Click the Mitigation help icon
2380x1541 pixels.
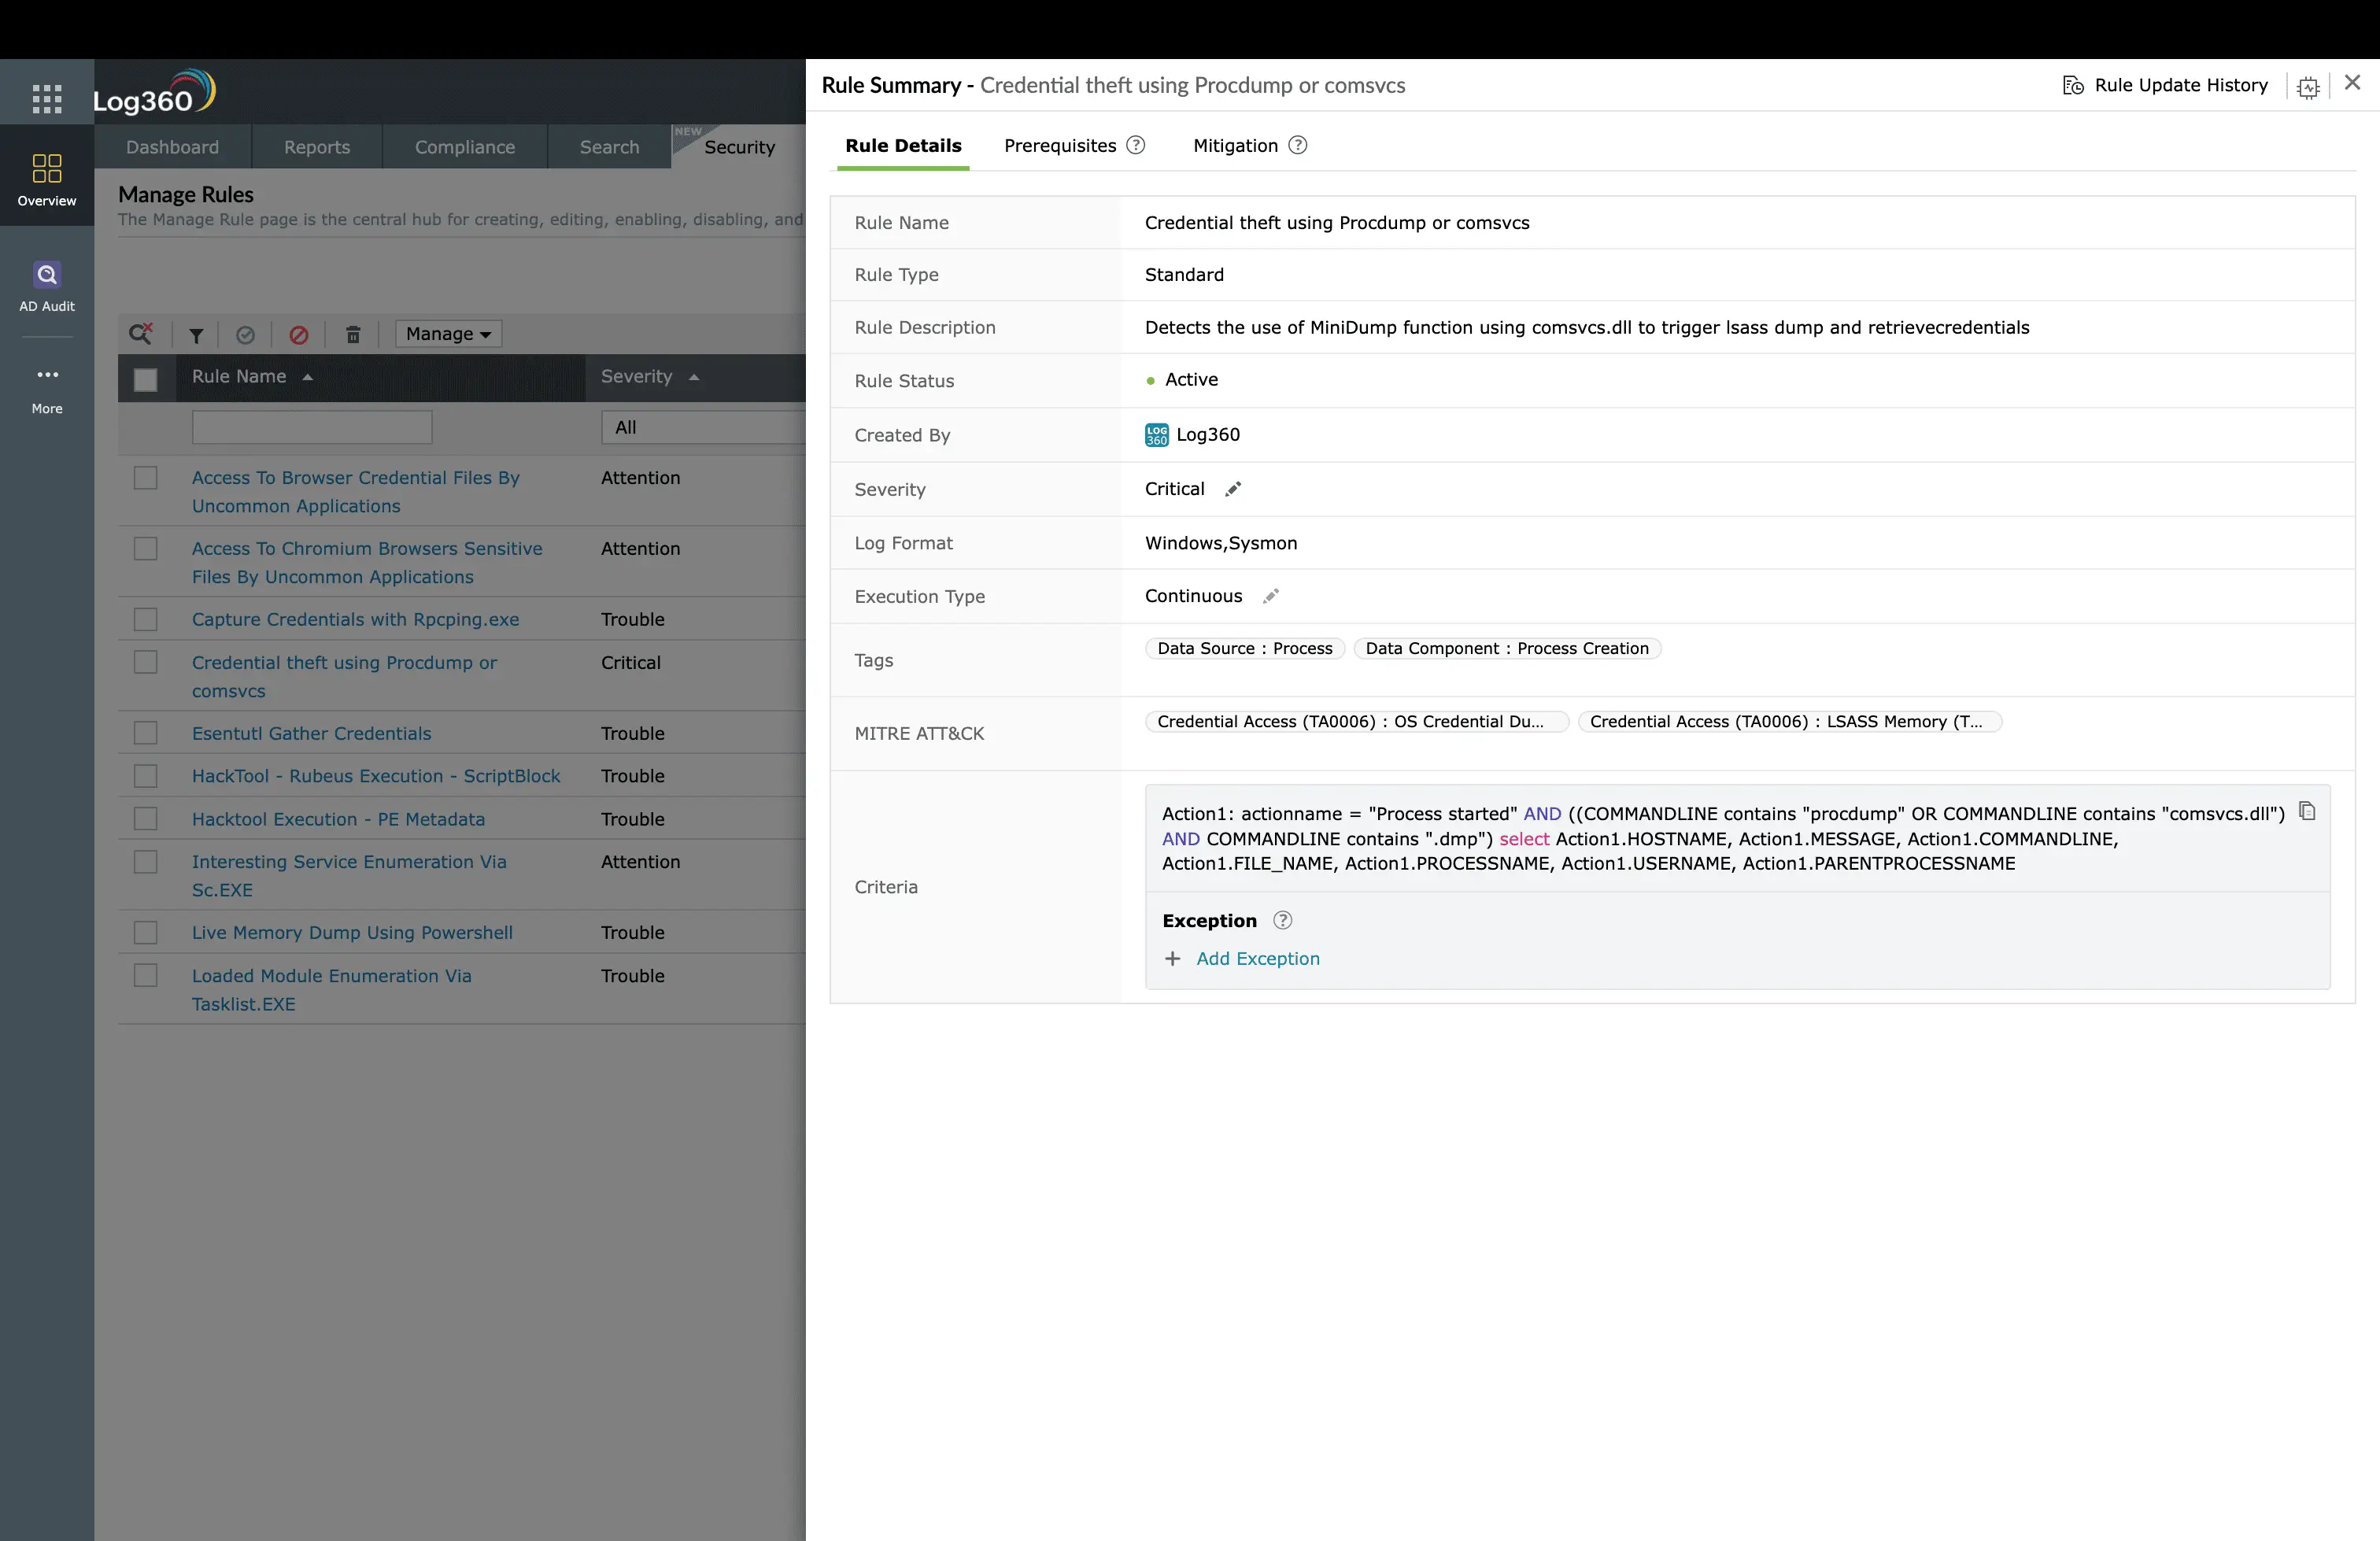pyautogui.click(x=1298, y=145)
